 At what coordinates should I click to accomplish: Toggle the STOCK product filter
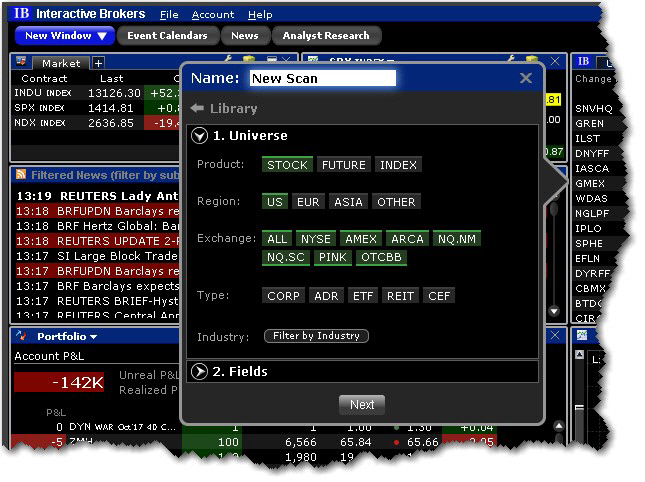(x=287, y=165)
